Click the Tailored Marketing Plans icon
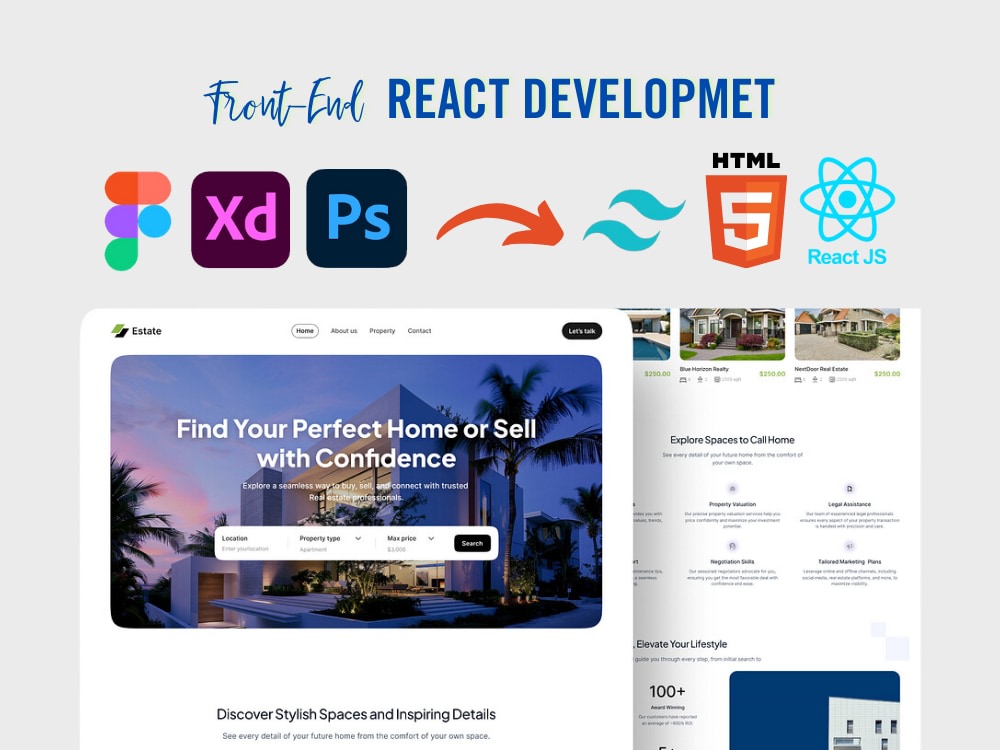Screen dimensions: 1000x750 (849, 547)
